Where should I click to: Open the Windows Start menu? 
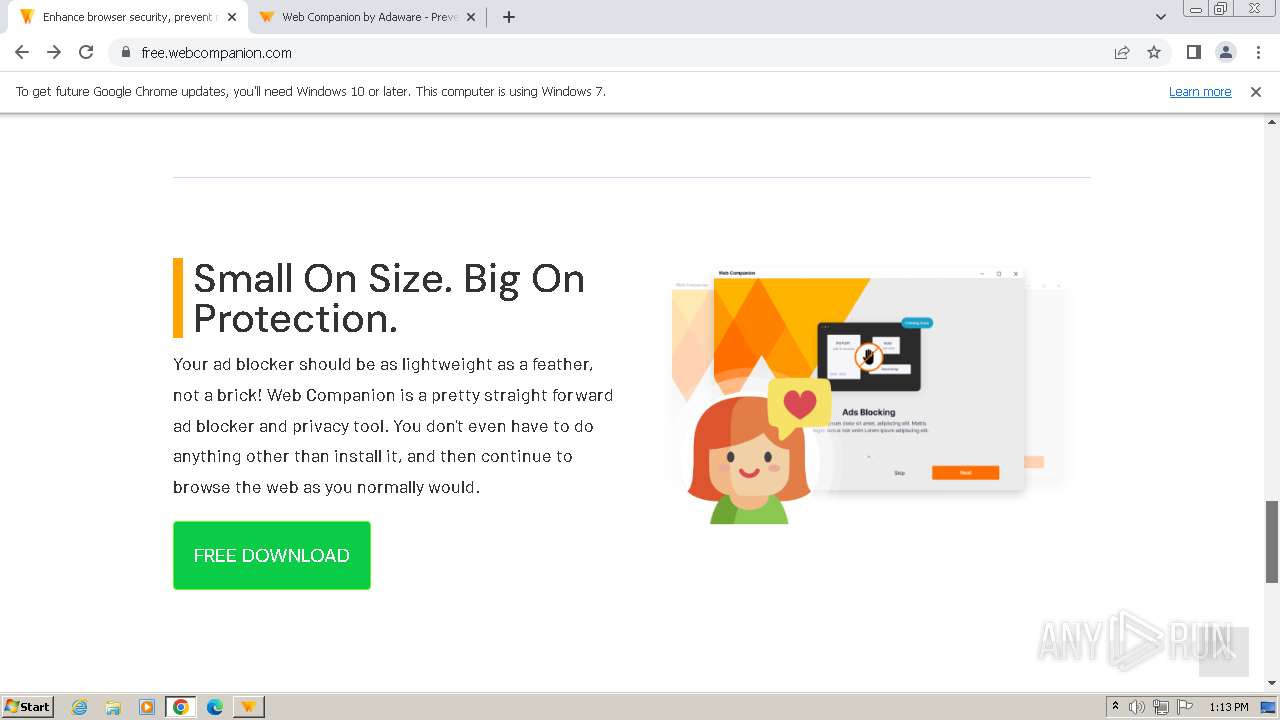click(28, 706)
